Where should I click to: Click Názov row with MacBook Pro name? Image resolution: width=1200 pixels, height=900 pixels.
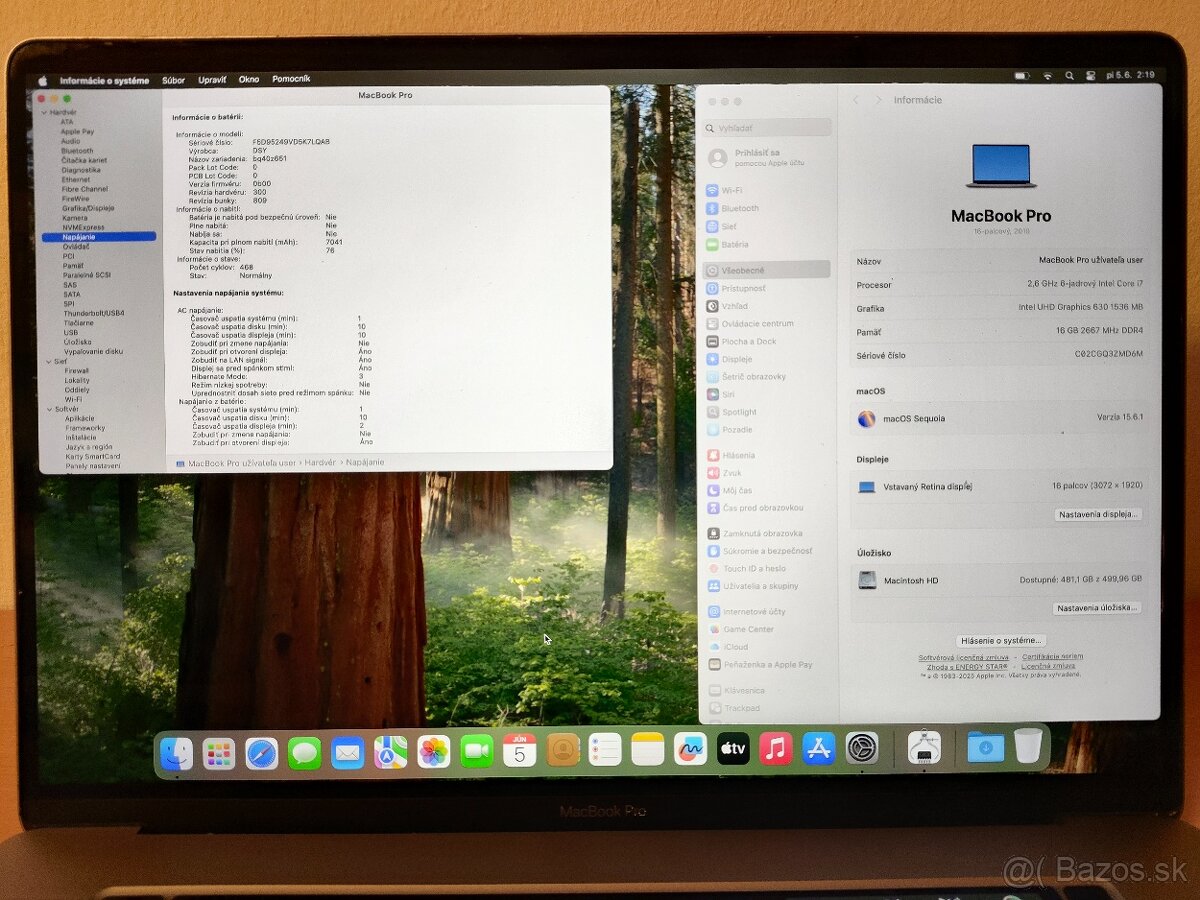coord(999,260)
